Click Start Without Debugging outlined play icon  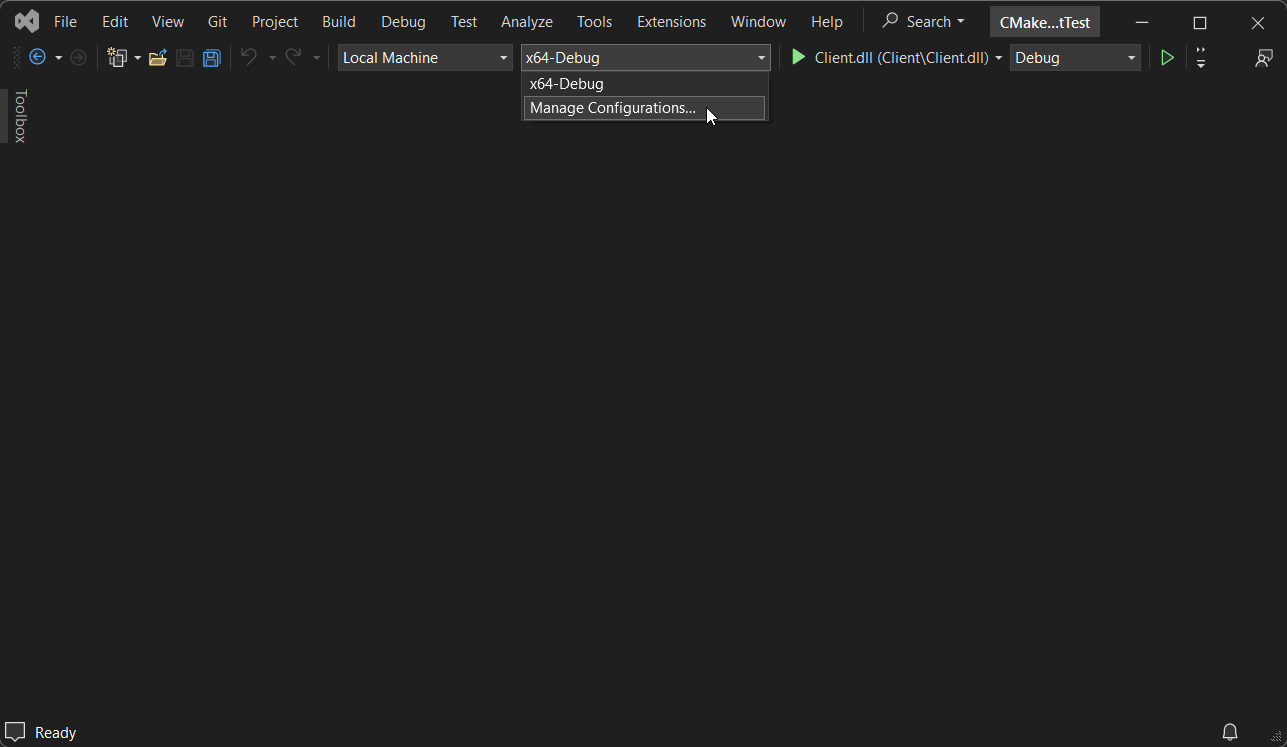coord(1167,58)
